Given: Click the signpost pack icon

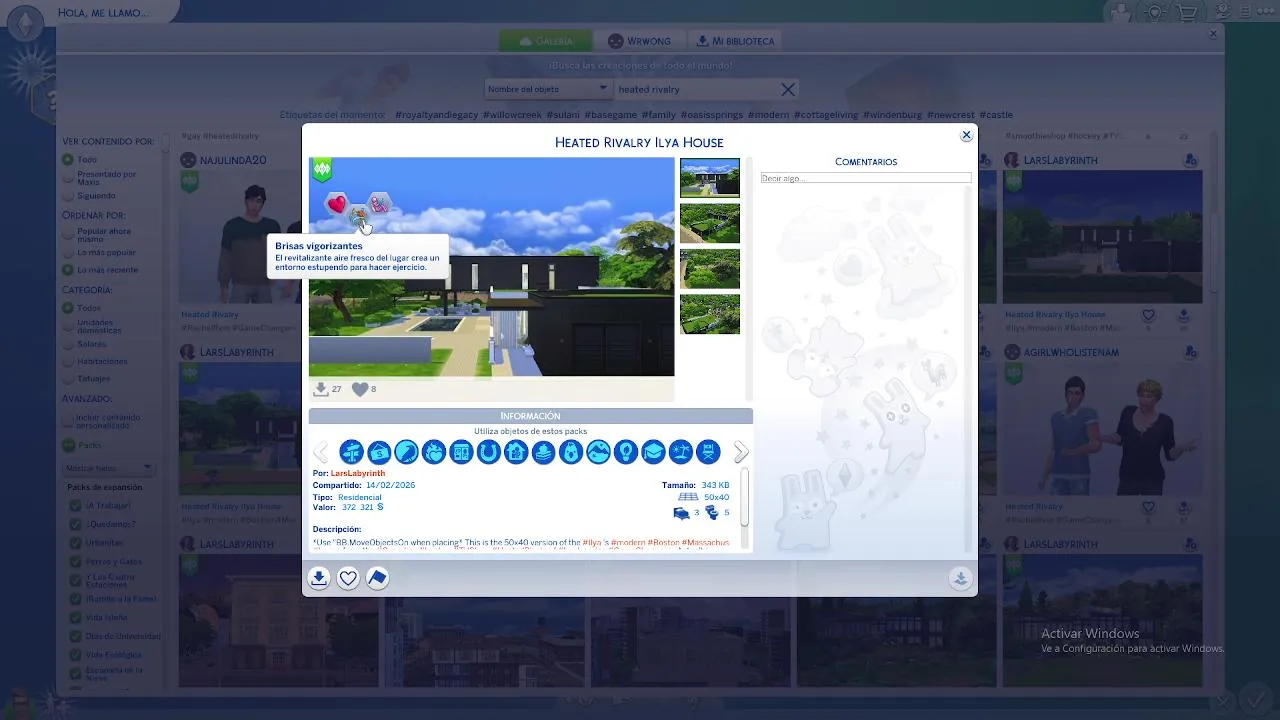Looking at the screenshot, I should tap(351, 452).
